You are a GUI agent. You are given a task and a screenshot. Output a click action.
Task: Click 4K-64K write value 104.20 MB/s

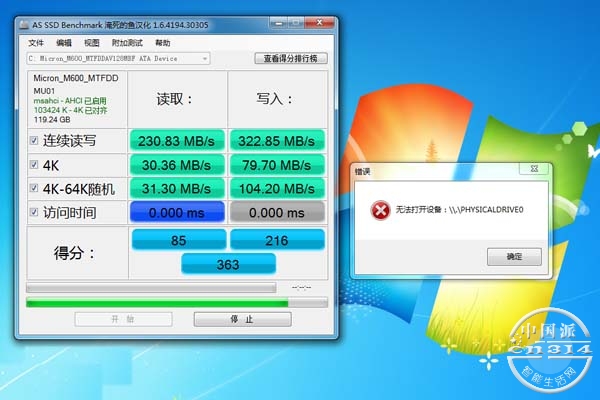pos(277,189)
